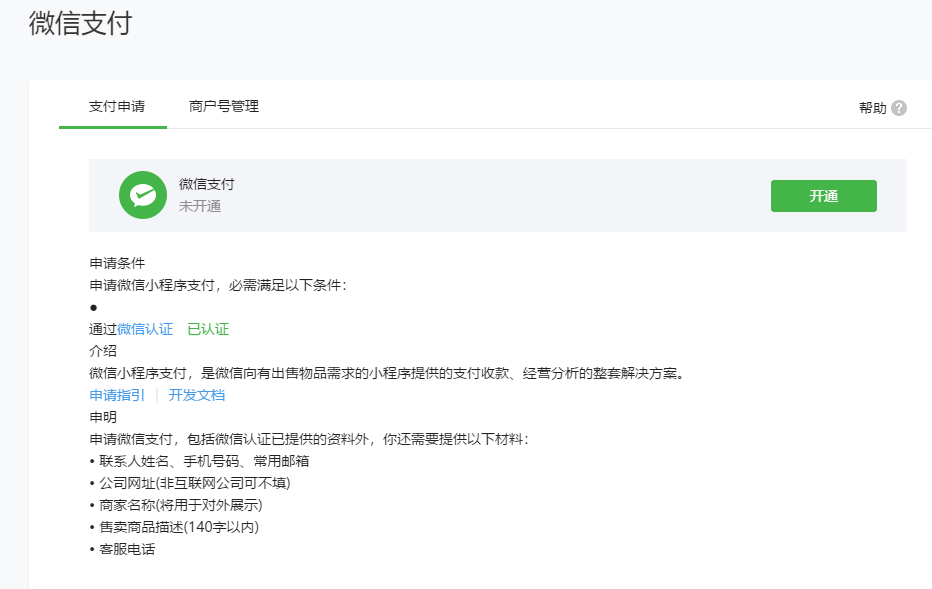Click the 未开通 status text
Screen dimensions: 932x589
pyautogui.click(x=200, y=206)
